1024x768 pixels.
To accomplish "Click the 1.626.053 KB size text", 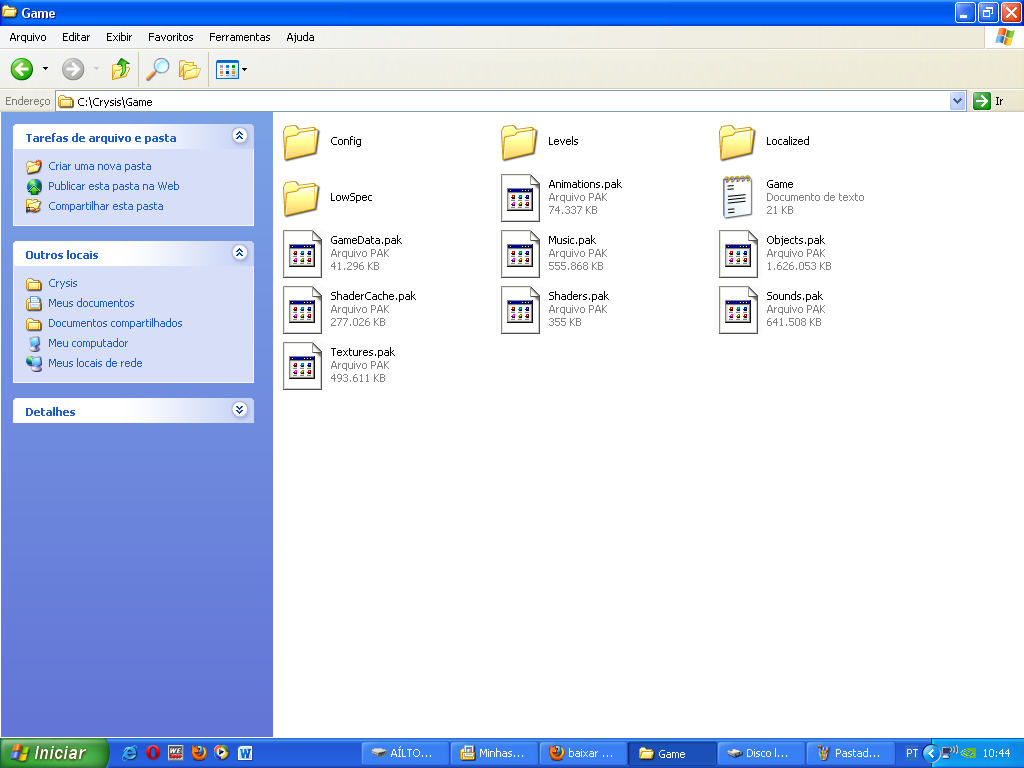I will click(x=799, y=266).
